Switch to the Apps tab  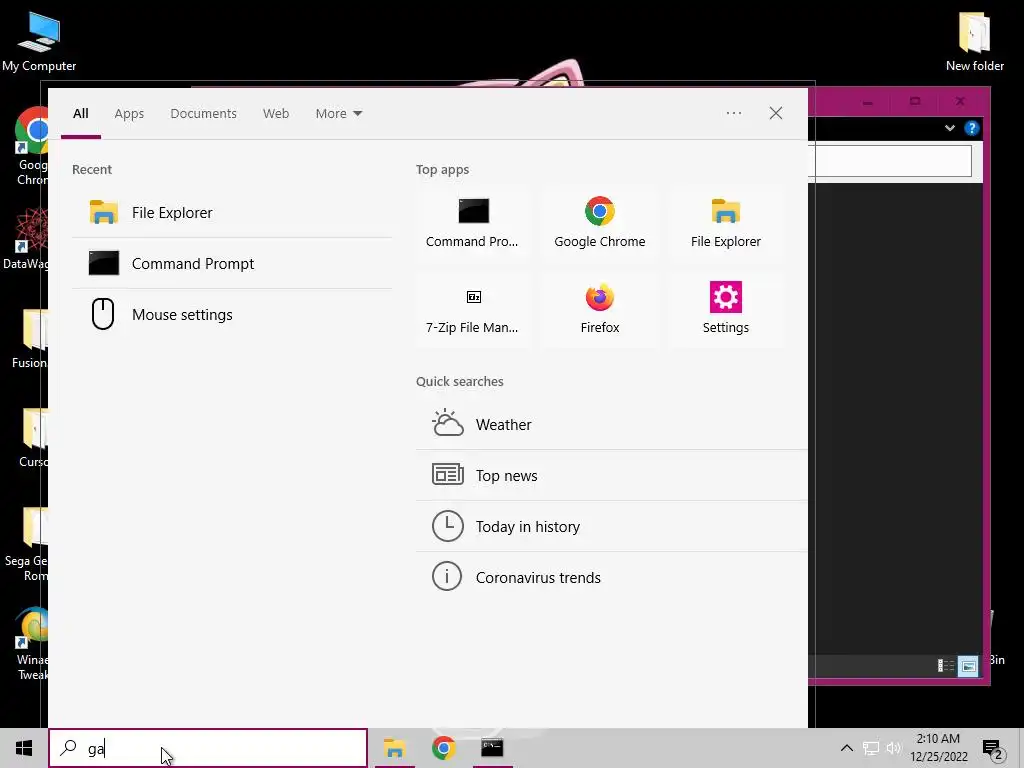[x=129, y=114]
